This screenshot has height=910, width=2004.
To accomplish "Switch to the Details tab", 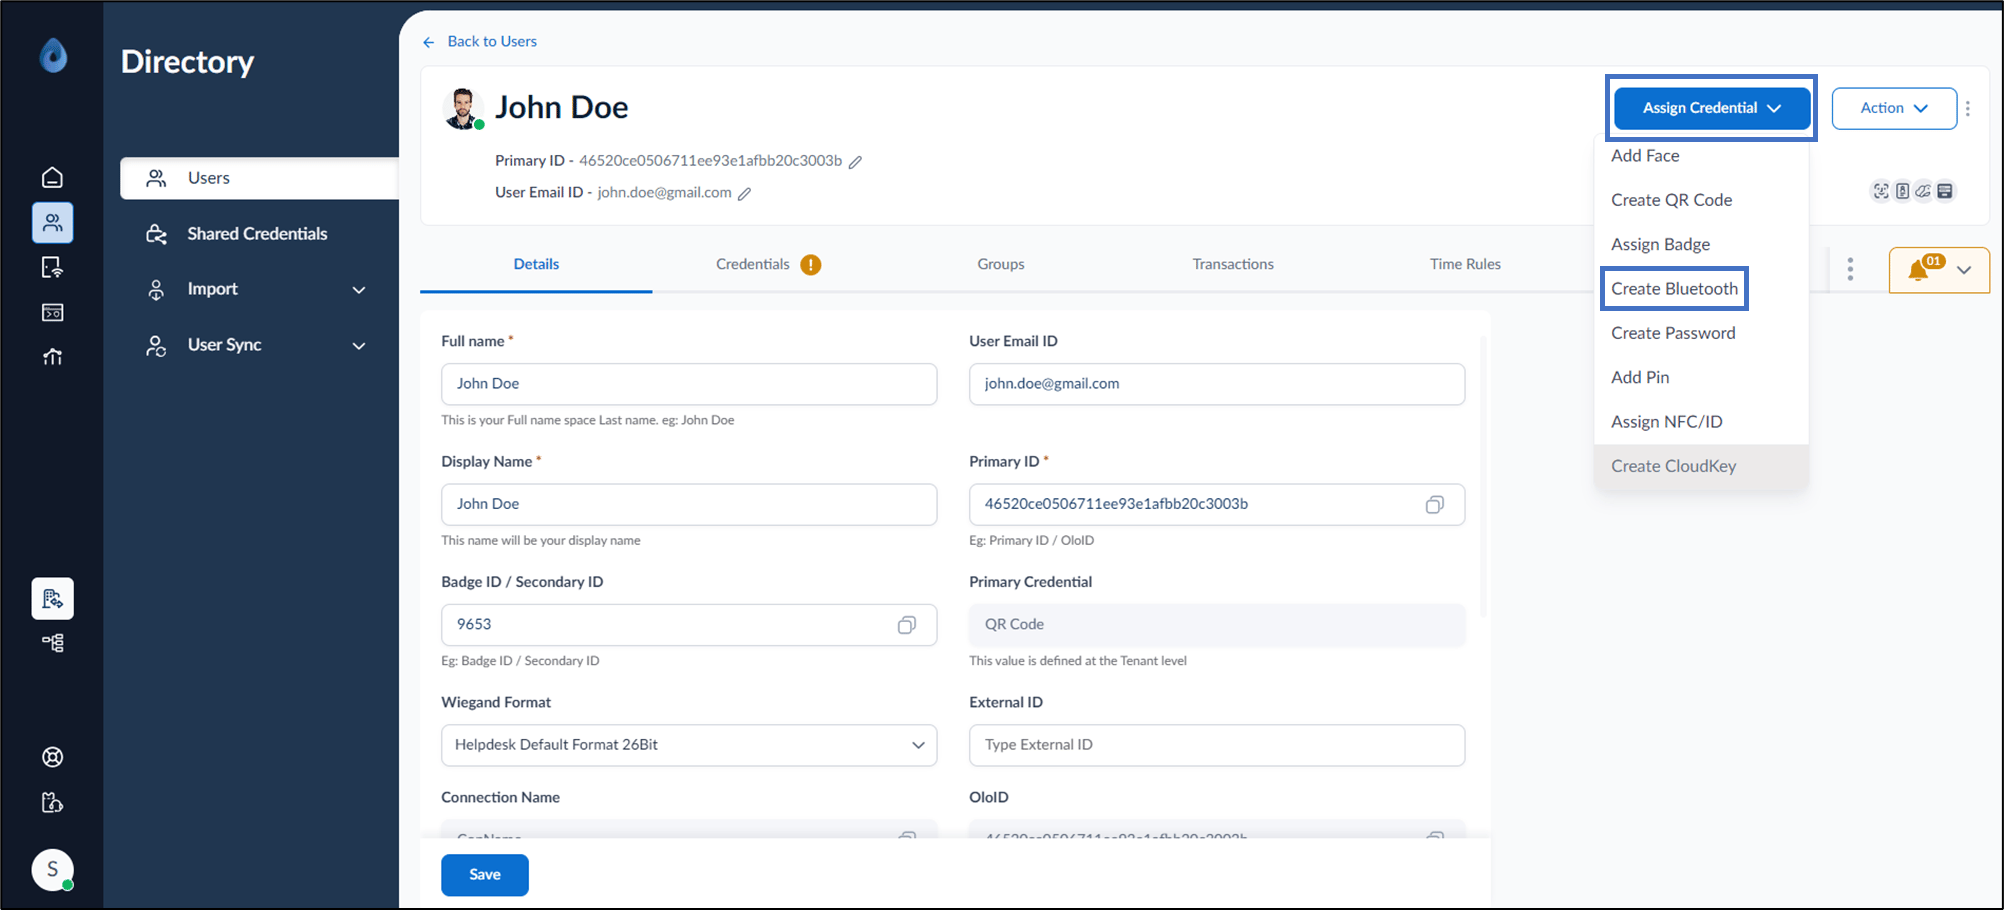I will click(x=536, y=264).
